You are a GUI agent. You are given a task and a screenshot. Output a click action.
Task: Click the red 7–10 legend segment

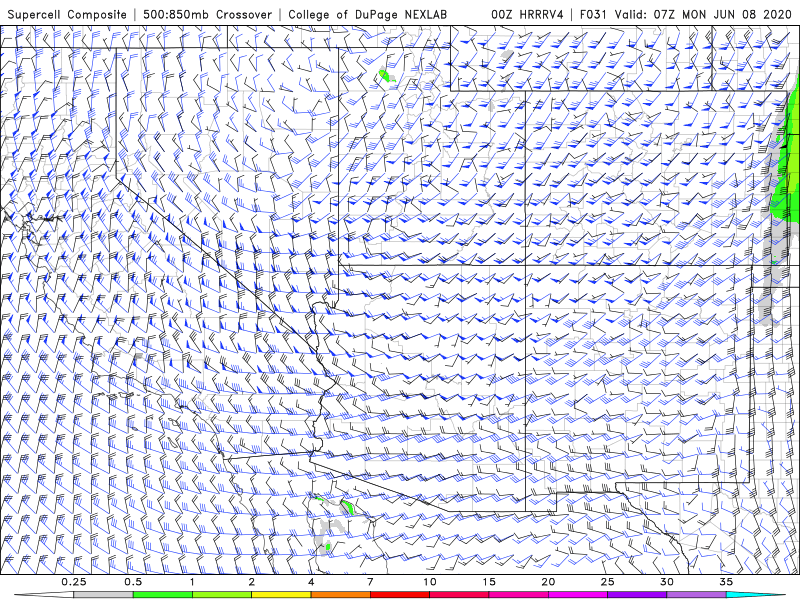tap(399, 595)
